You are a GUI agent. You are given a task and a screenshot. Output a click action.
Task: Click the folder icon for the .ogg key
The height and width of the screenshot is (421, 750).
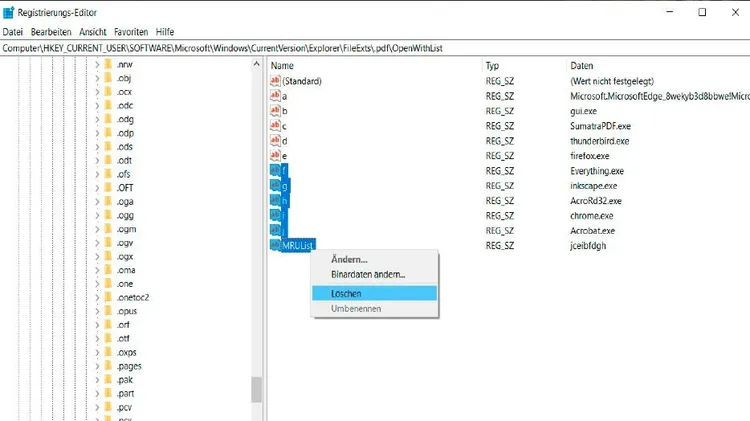coord(109,215)
